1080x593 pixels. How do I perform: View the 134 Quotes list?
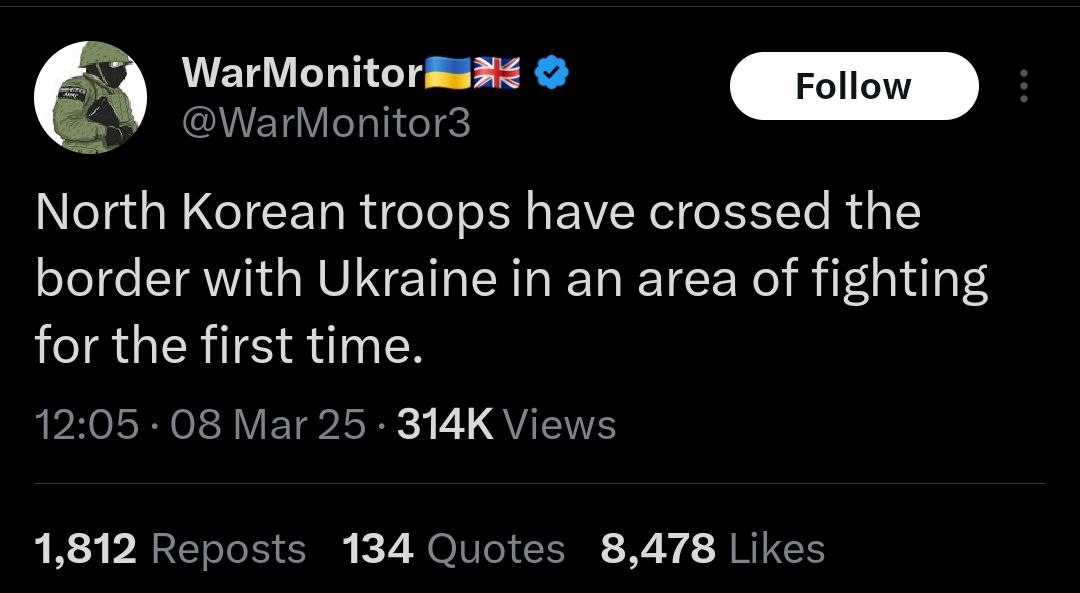tap(453, 549)
